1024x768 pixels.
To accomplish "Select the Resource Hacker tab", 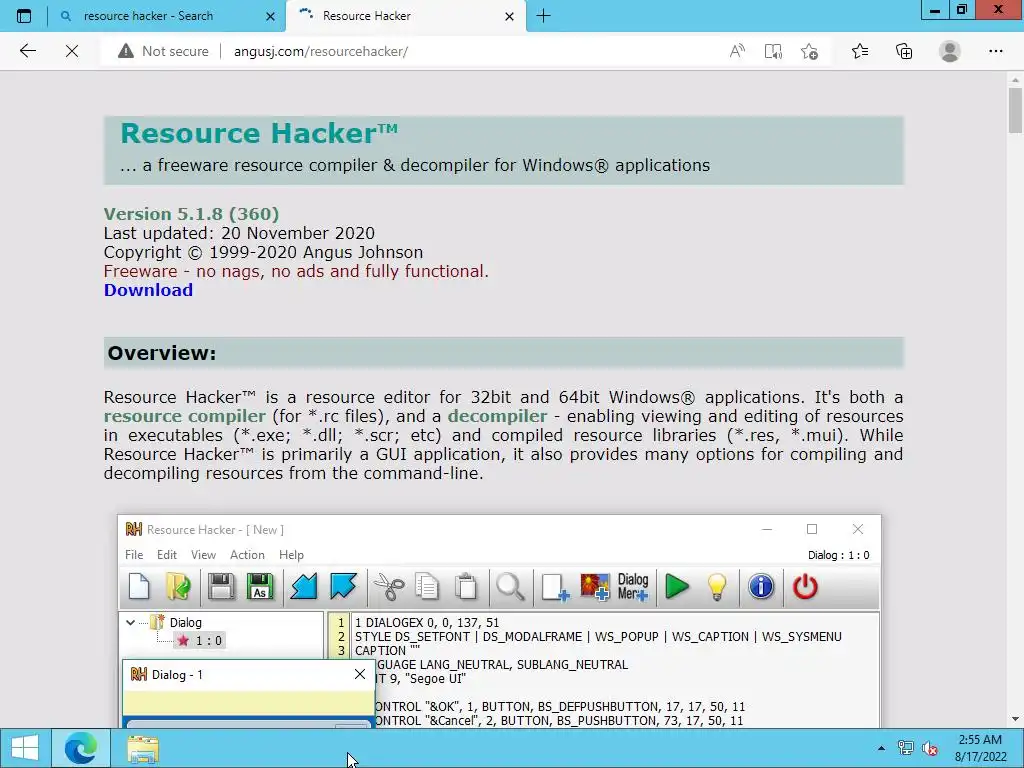I will [405, 16].
